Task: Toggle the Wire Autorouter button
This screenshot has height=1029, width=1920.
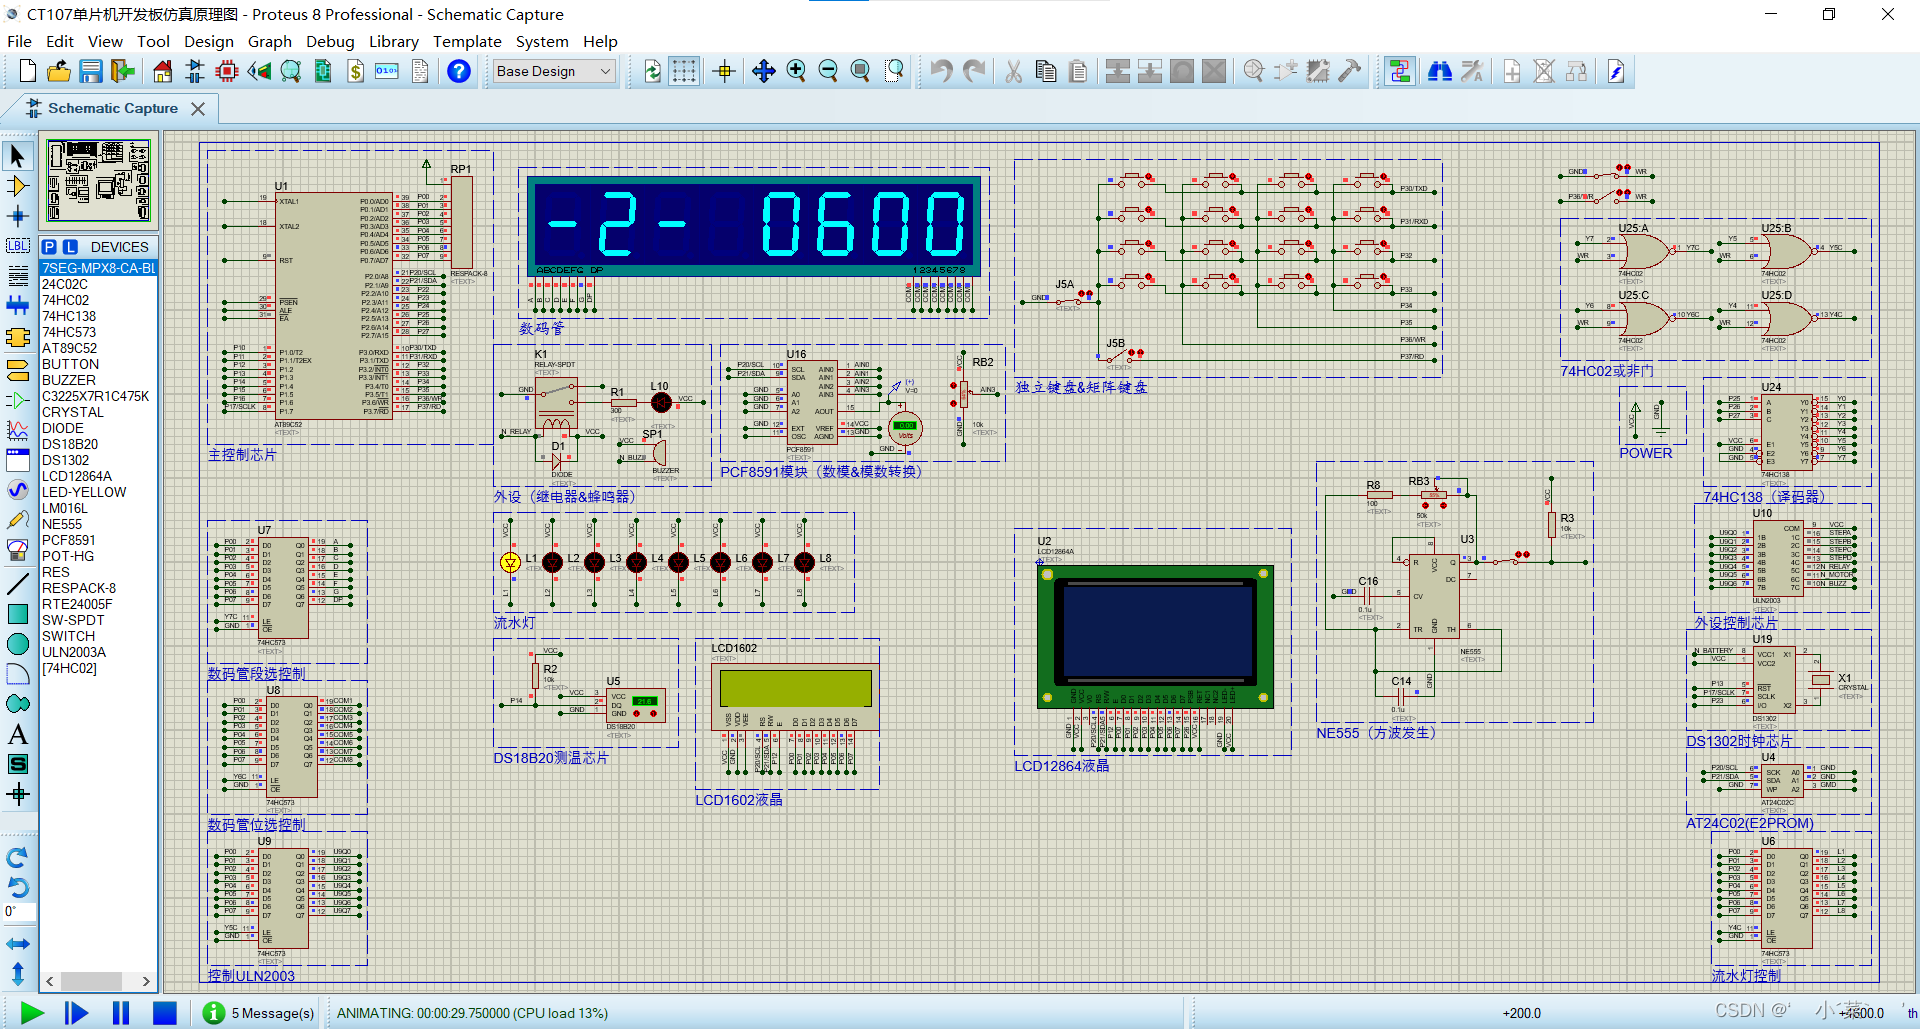Action: pyautogui.click(x=1399, y=71)
